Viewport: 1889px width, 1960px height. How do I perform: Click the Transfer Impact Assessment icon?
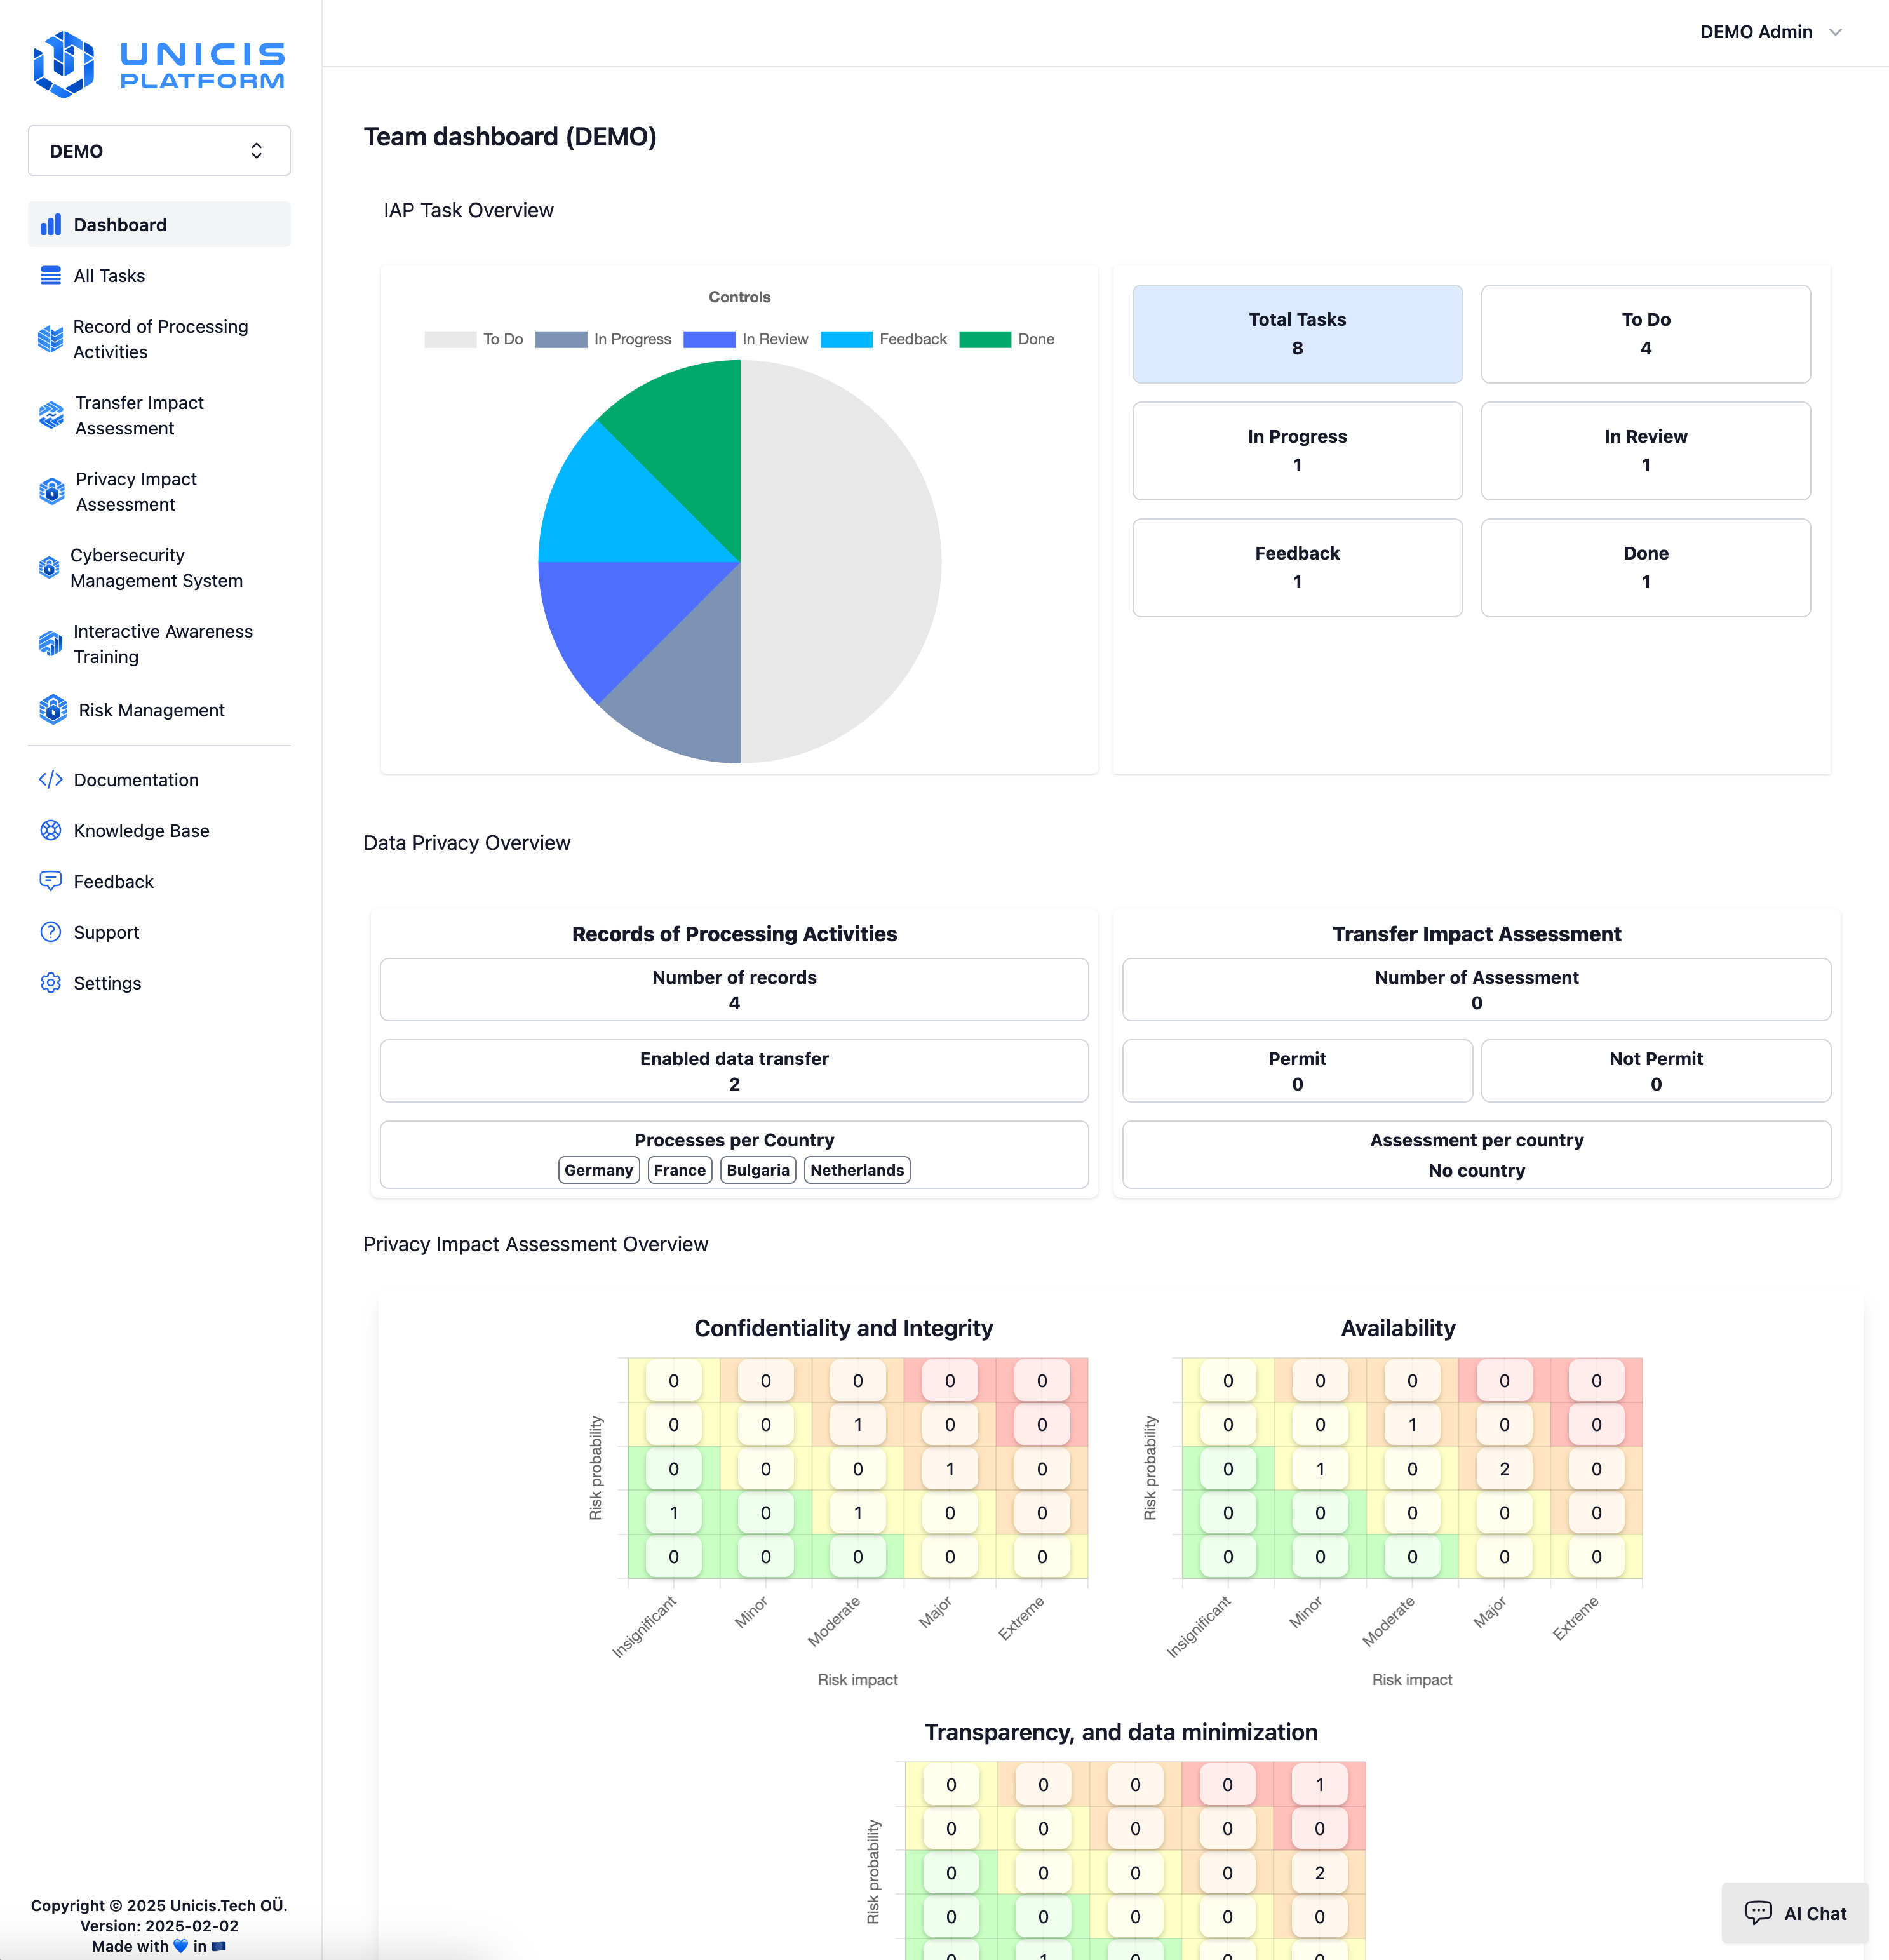(x=51, y=415)
